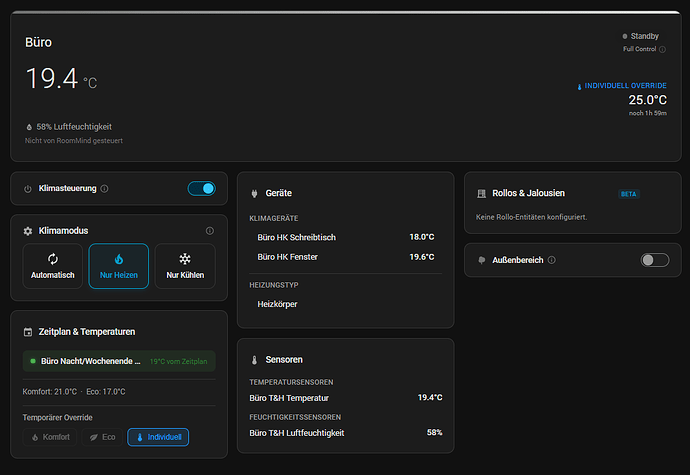Viewport: 690px width, 475px height.
Task: Click the Büro HK Fenster device row
Action: pyautogui.click(x=345, y=257)
